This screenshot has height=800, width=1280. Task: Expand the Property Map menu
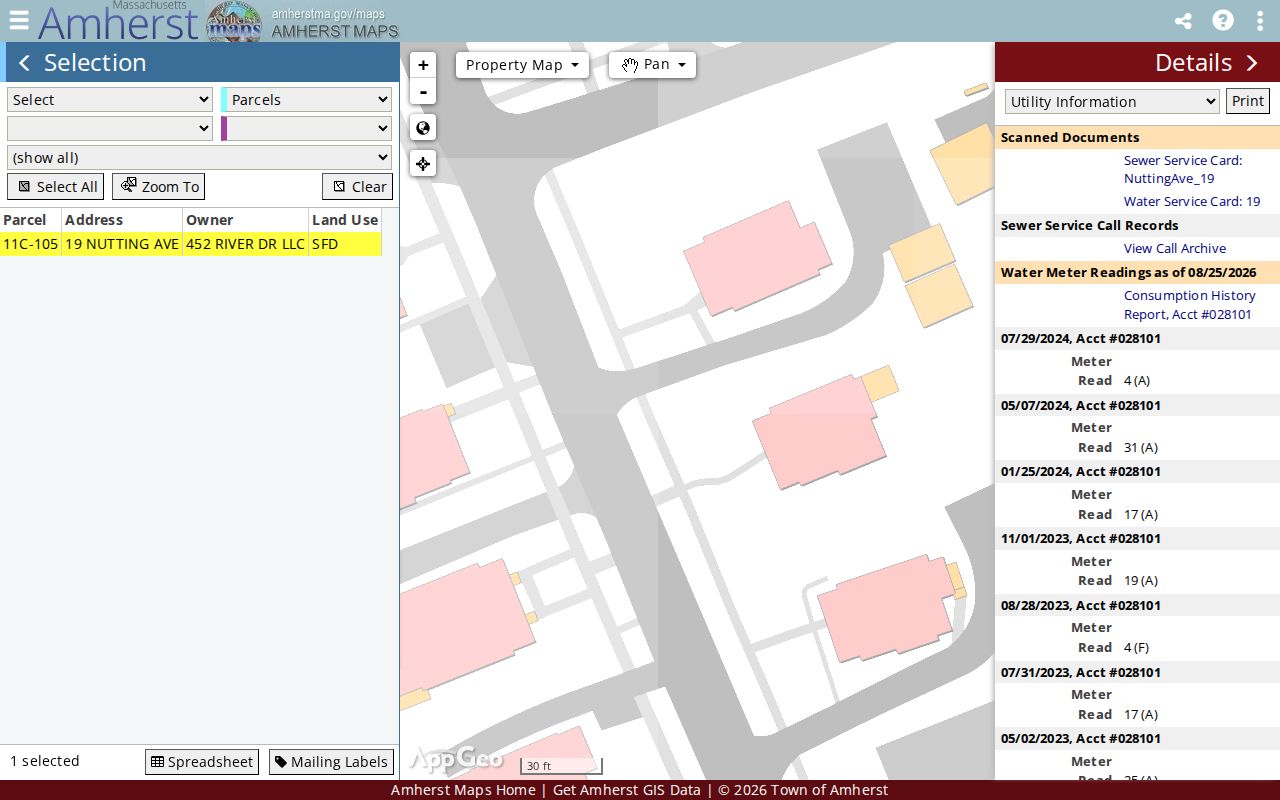pyautogui.click(x=522, y=65)
